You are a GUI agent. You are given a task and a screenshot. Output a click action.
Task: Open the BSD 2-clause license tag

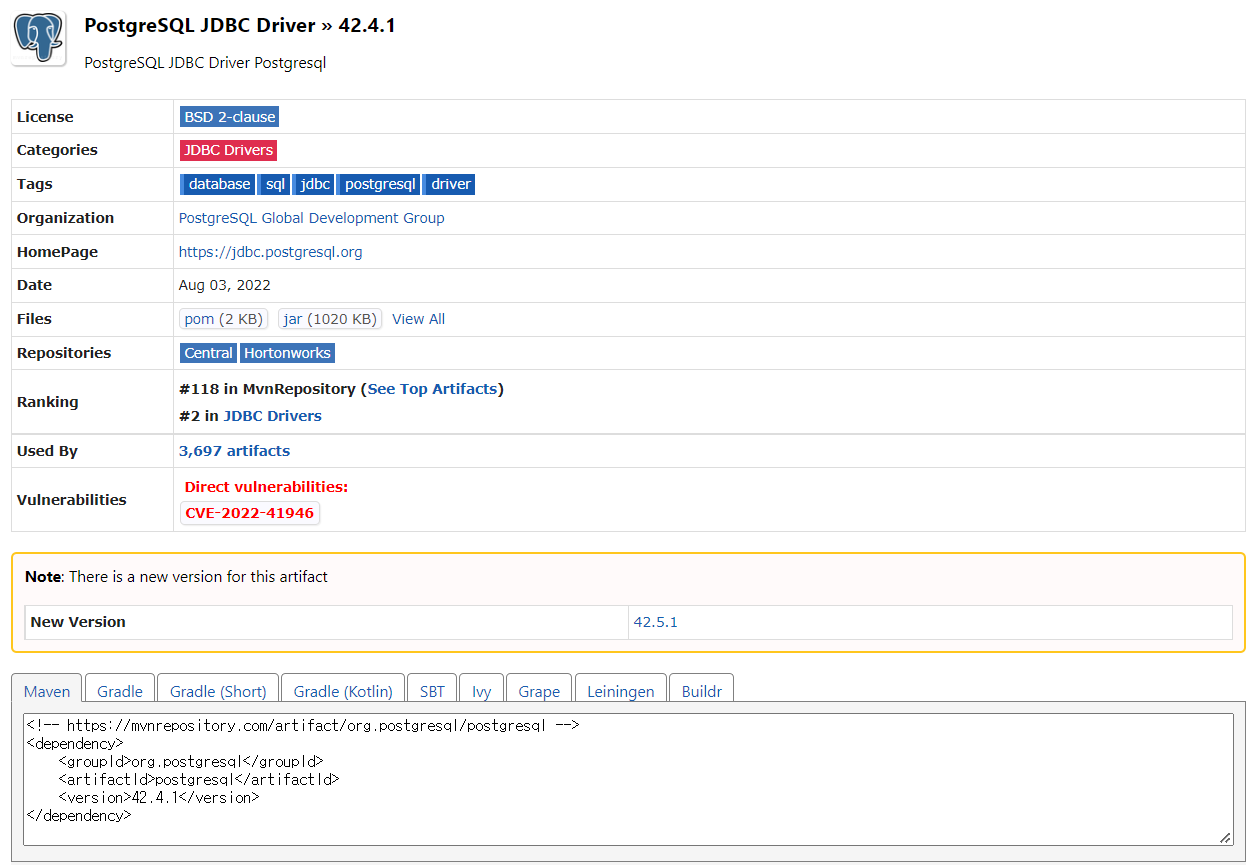230,117
